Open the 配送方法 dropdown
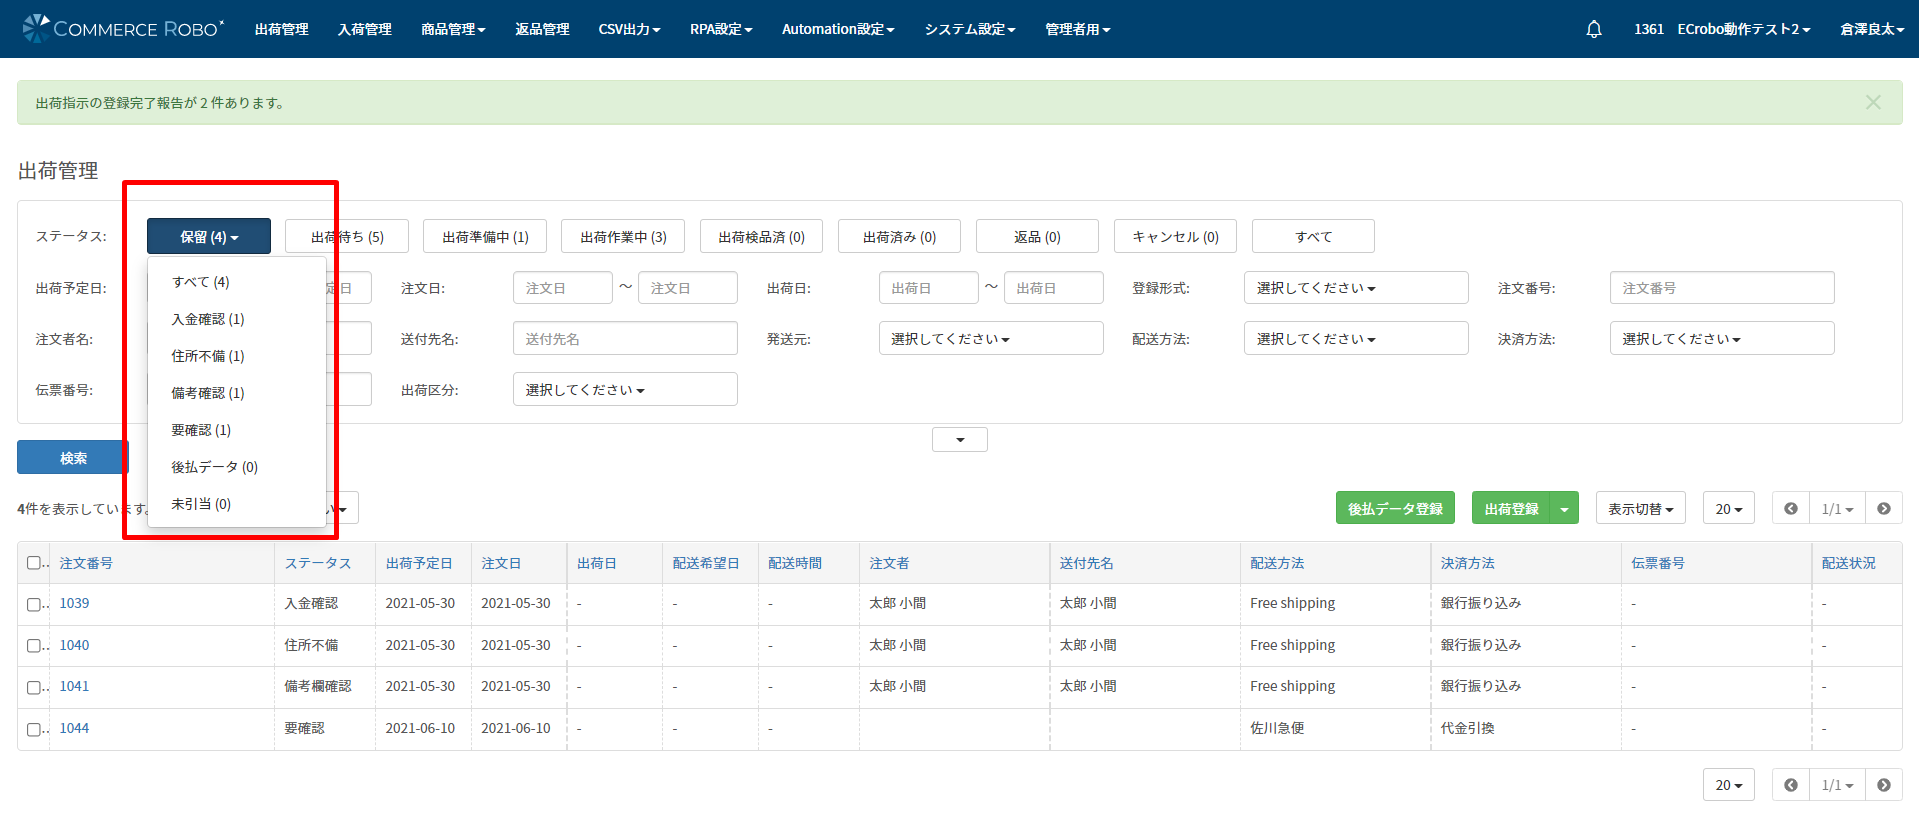The width and height of the screenshot is (1919, 834). coord(1356,339)
